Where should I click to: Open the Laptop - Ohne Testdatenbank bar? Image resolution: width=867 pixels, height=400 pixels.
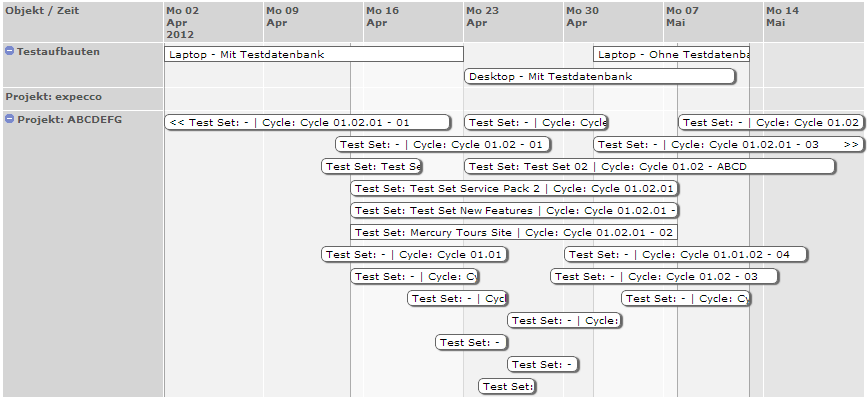(x=671, y=54)
